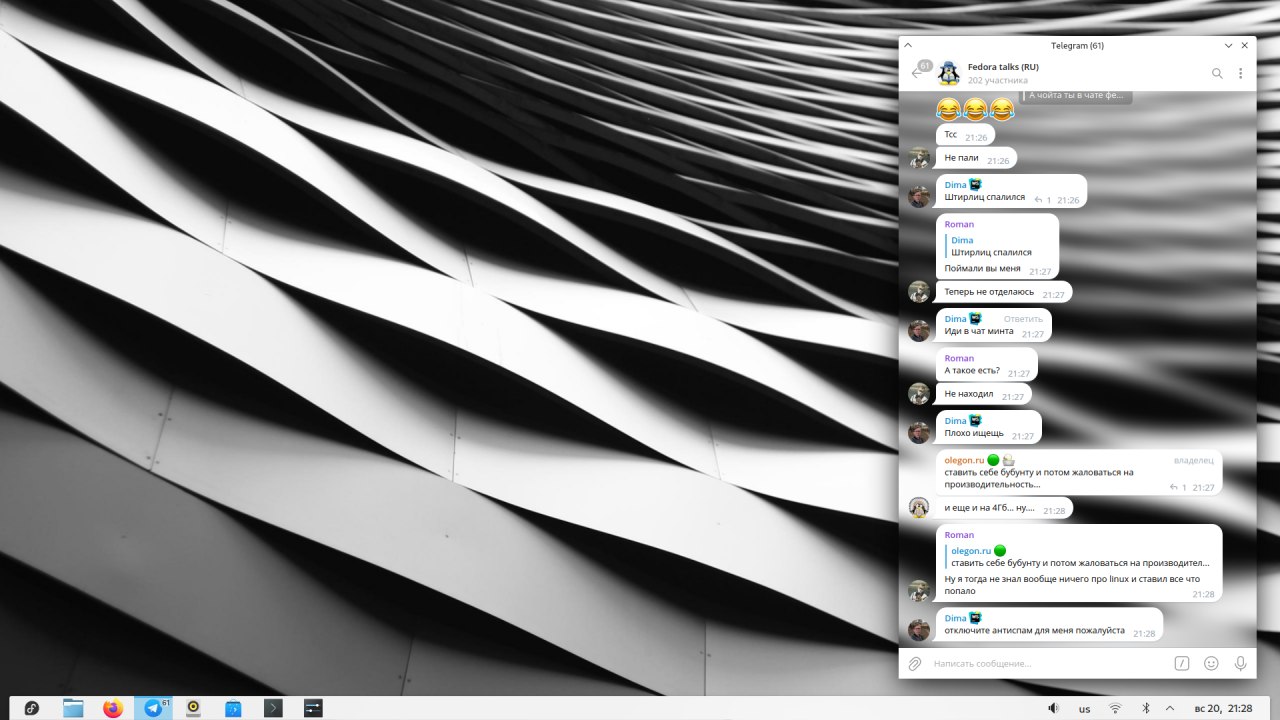
Task: Open the Fedora application launcher
Action: pyautogui.click(x=32, y=708)
